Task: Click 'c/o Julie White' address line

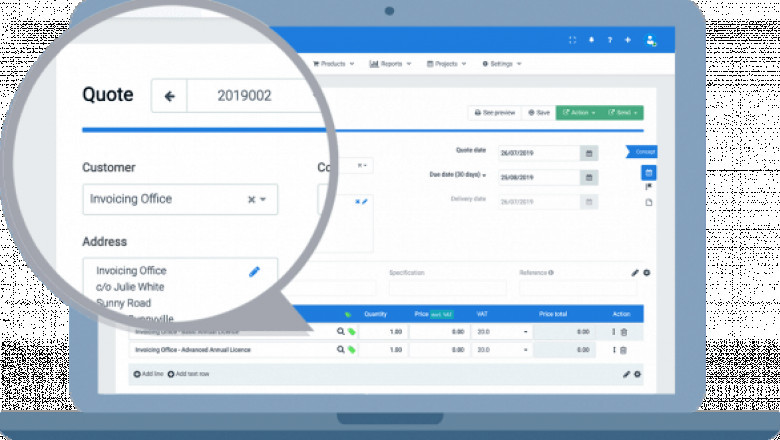Action: pos(130,287)
